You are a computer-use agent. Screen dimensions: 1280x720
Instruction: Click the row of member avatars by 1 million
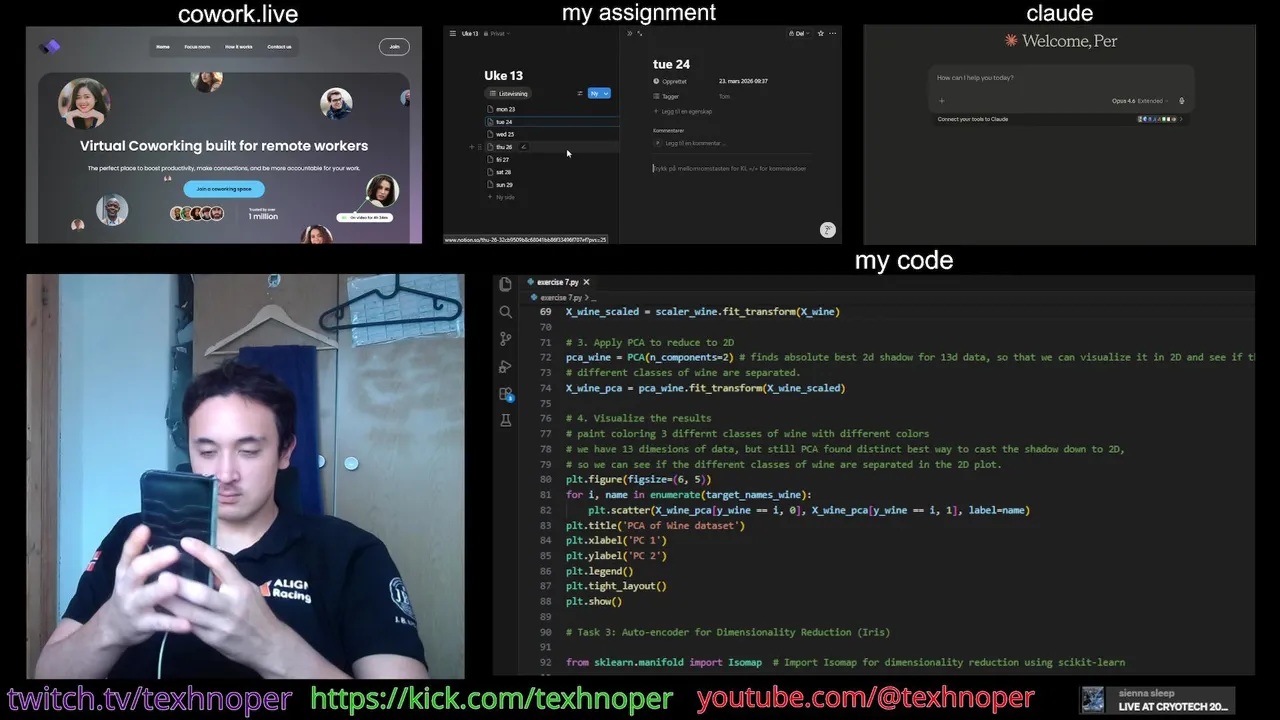pos(196,213)
